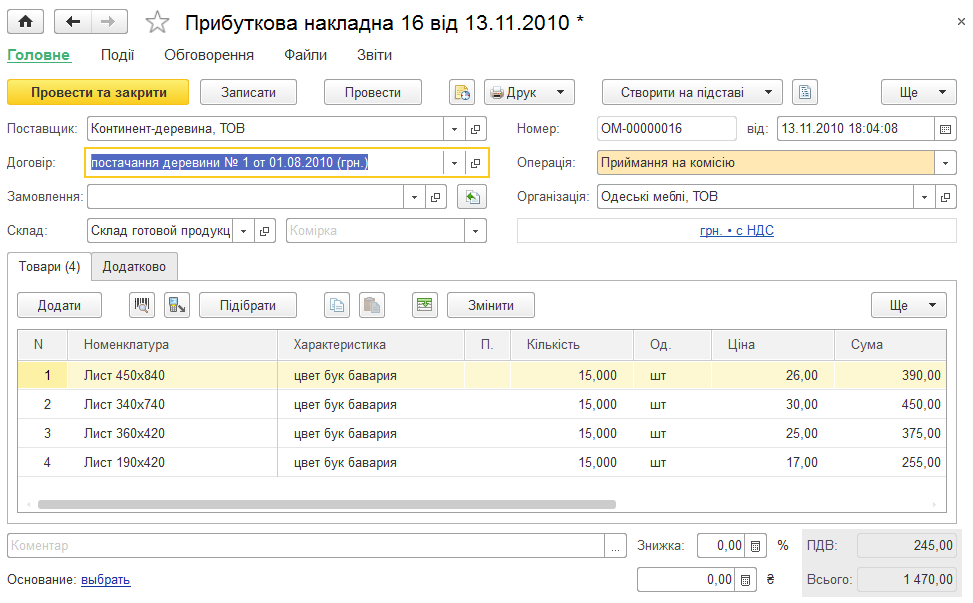Expand the Договір dropdown list
This screenshot has width=973, height=603.
[x=454, y=163]
